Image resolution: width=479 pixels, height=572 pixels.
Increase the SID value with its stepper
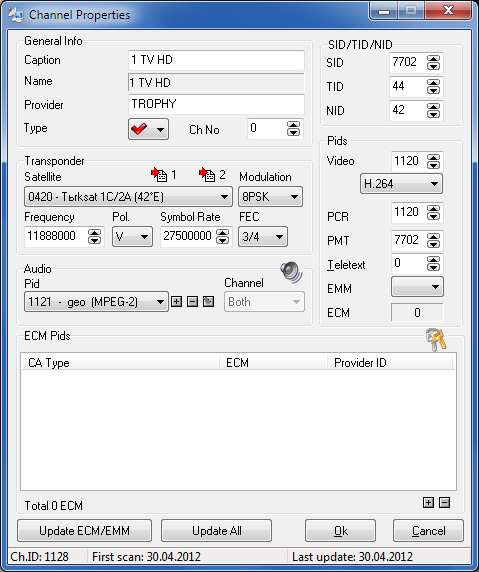point(433,58)
